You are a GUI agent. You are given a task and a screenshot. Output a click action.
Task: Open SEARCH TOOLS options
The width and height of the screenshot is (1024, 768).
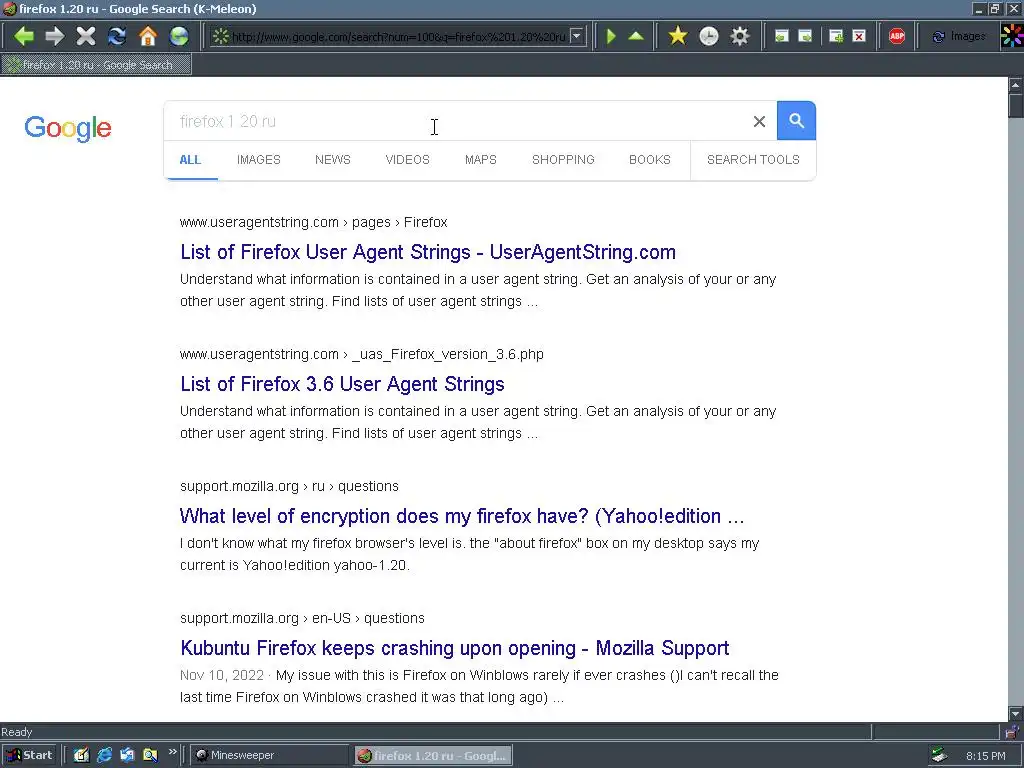pyautogui.click(x=753, y=160)
